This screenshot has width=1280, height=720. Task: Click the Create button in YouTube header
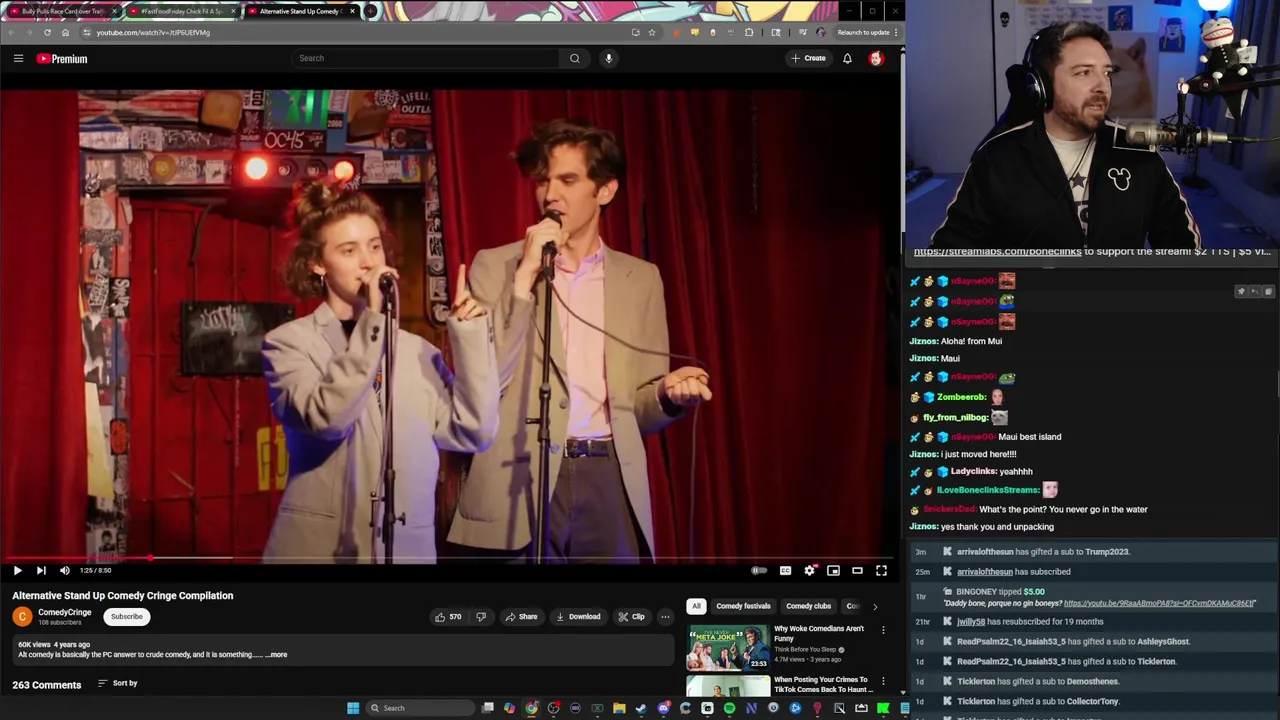808,58
